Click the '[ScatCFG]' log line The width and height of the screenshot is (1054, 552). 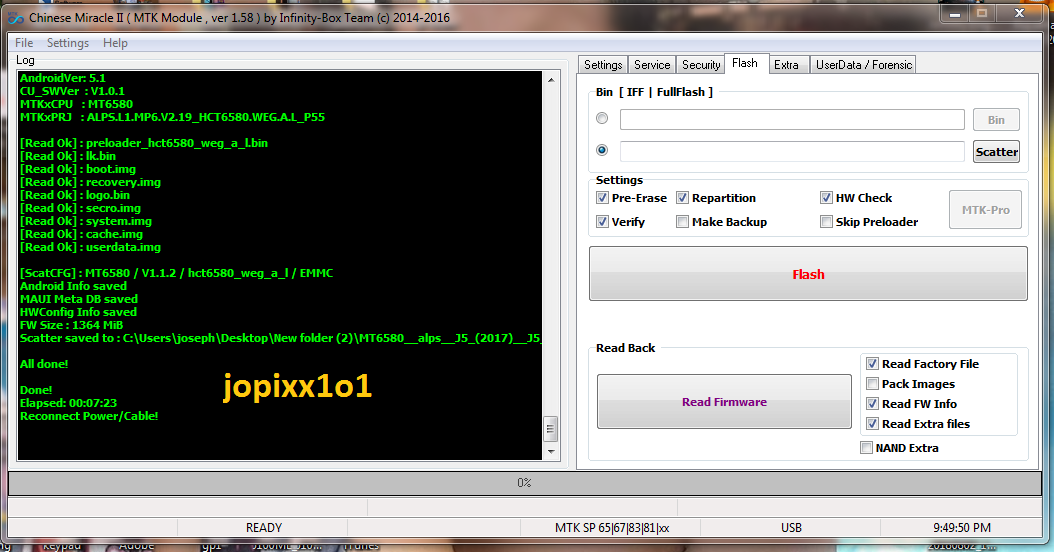click(176, 273)
